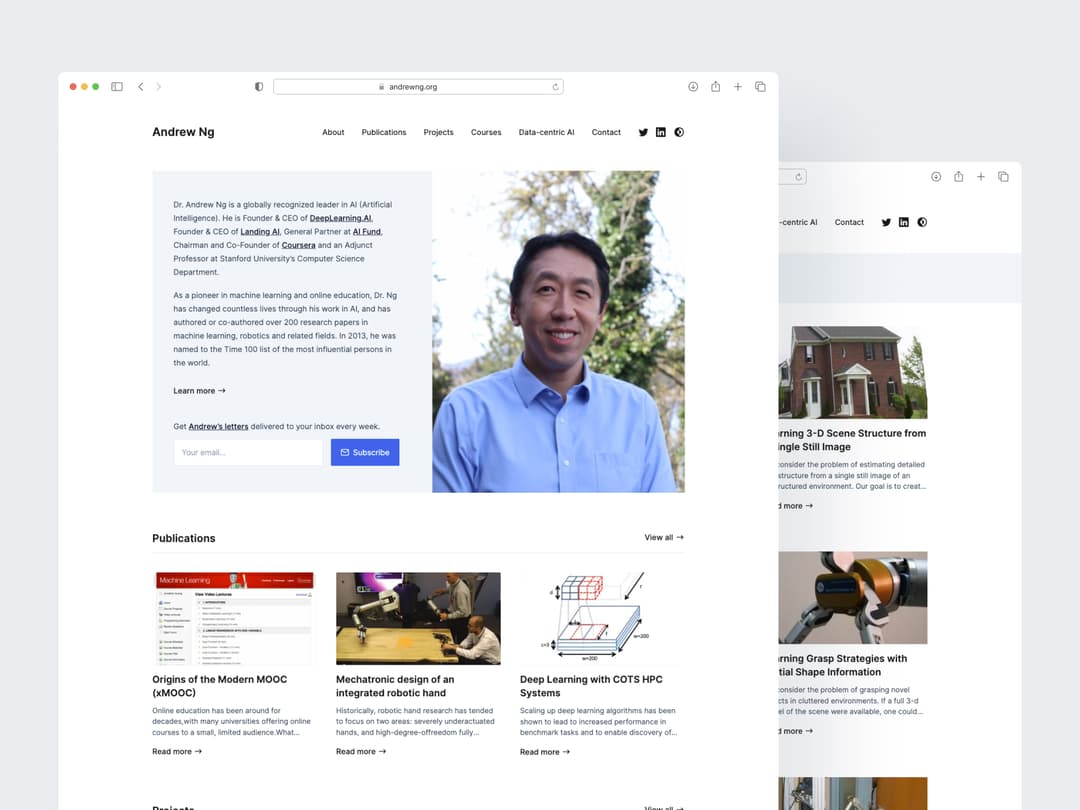Click the Share icon in the browser toolbar
1080x810 pixels.
click(x=715, y=86)
